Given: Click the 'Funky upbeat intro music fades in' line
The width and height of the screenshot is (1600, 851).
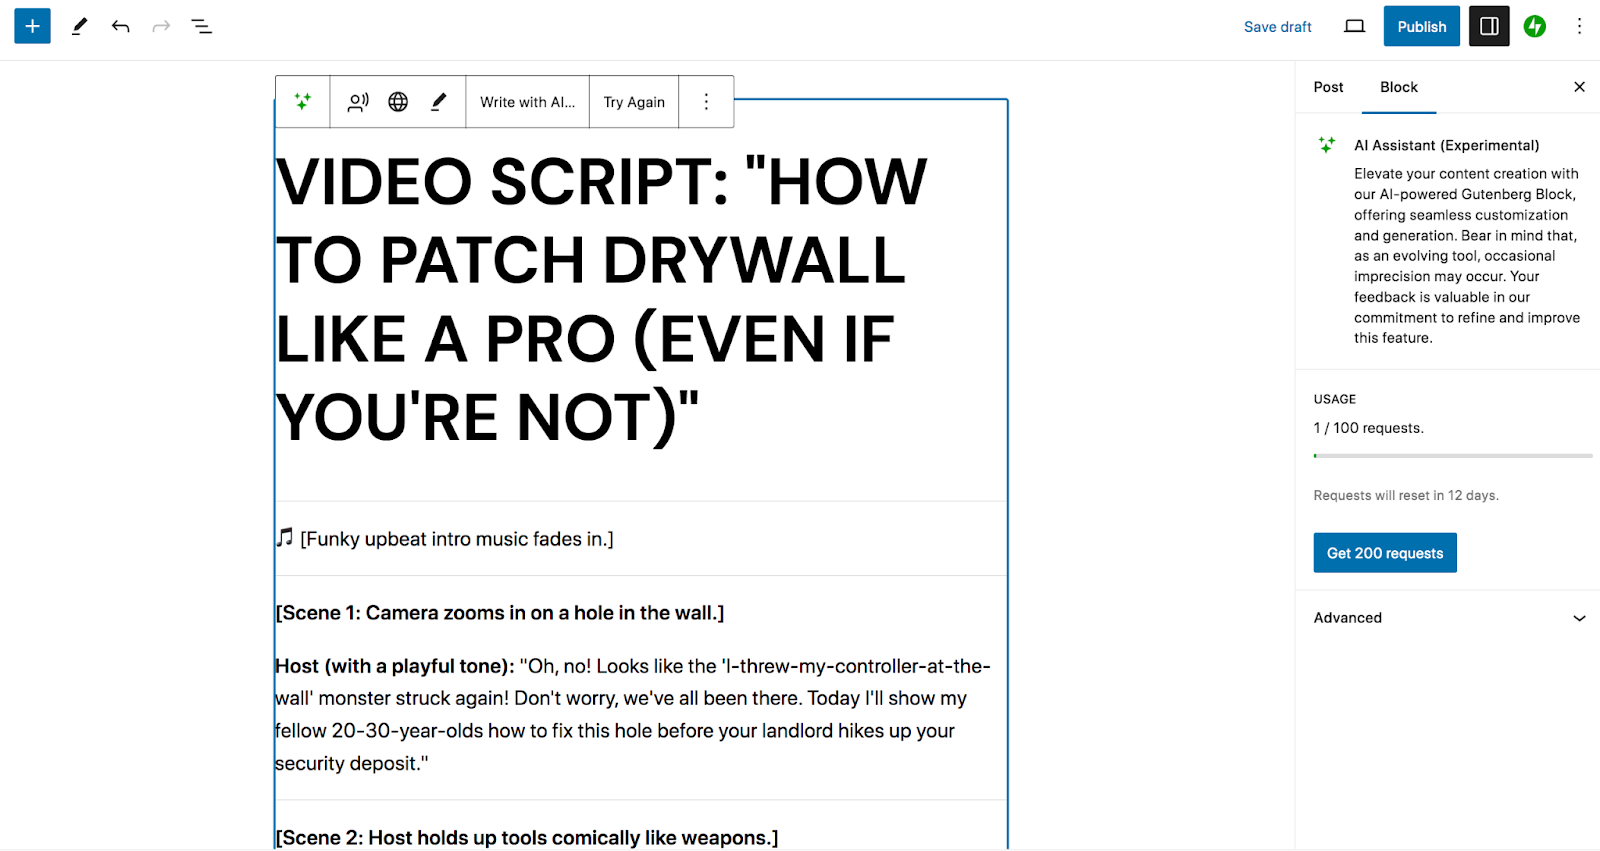Looking at the screenshot, I should [x=445, y=539].
